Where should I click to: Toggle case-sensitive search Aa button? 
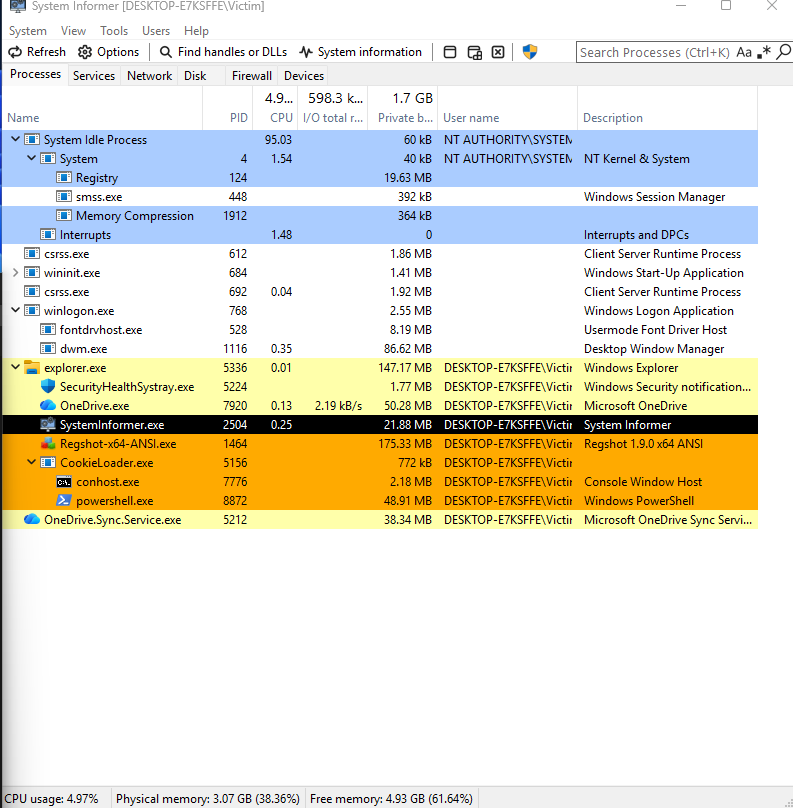point(744,52)
